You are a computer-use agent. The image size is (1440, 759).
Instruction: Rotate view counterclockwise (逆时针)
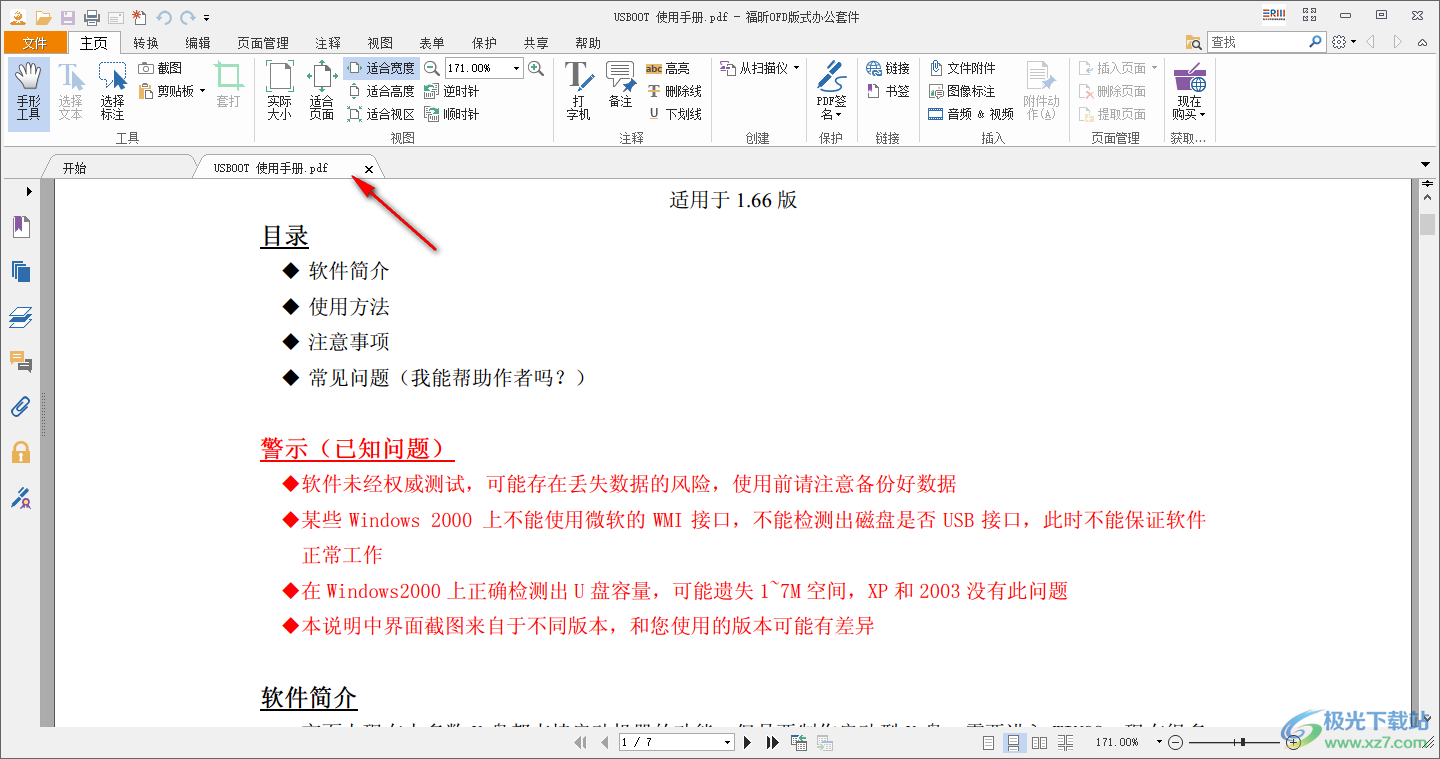pyautogui.click(x=452, y=91)
